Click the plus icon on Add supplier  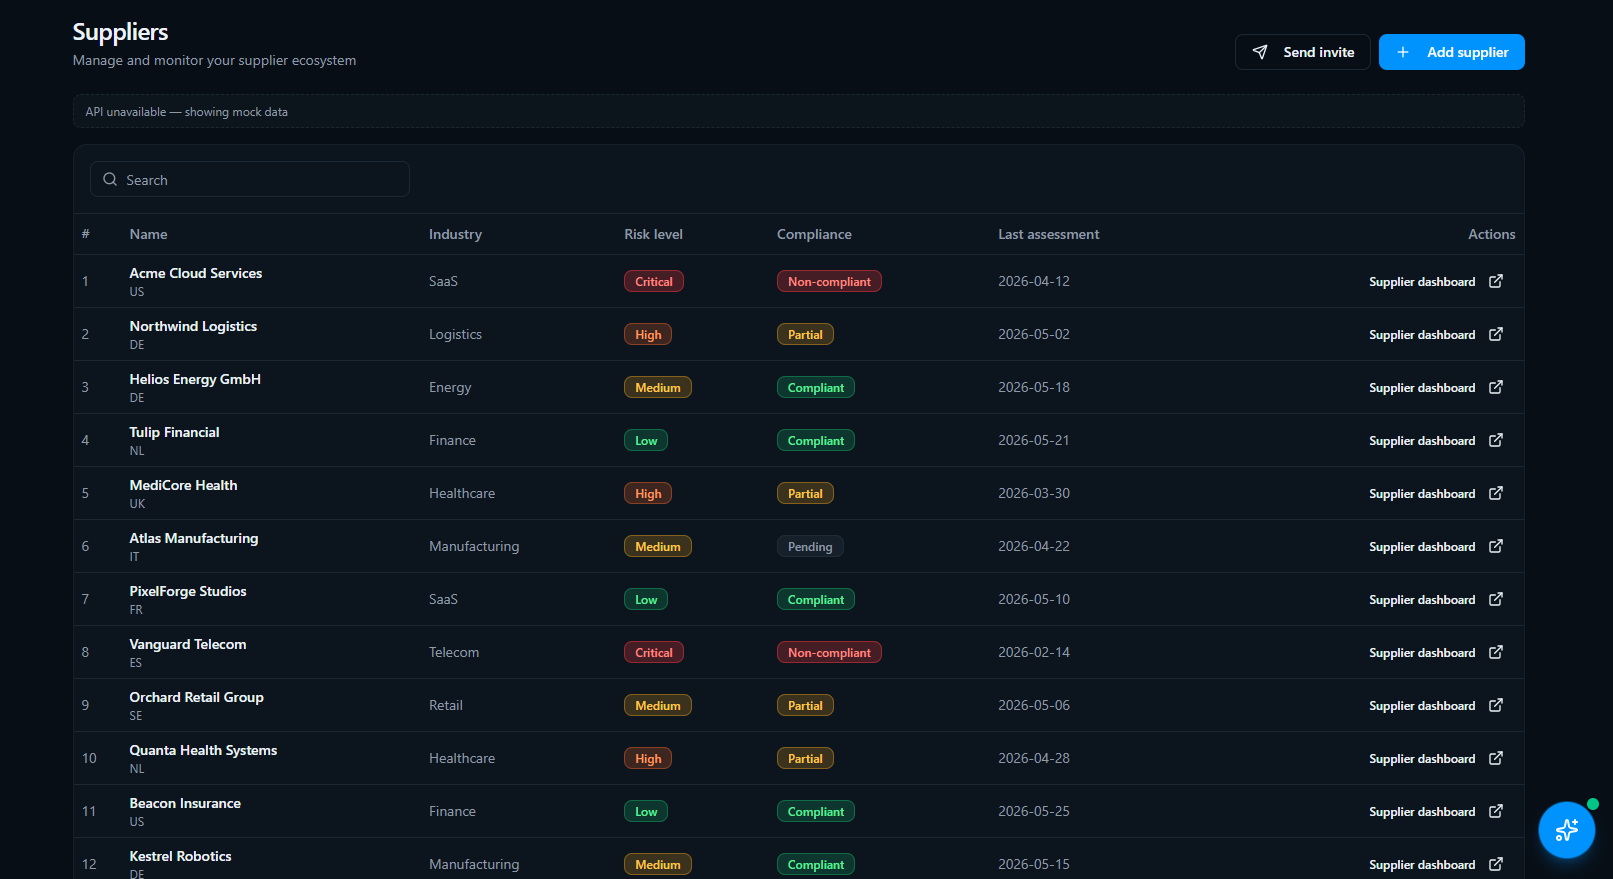pos(1403,52)
